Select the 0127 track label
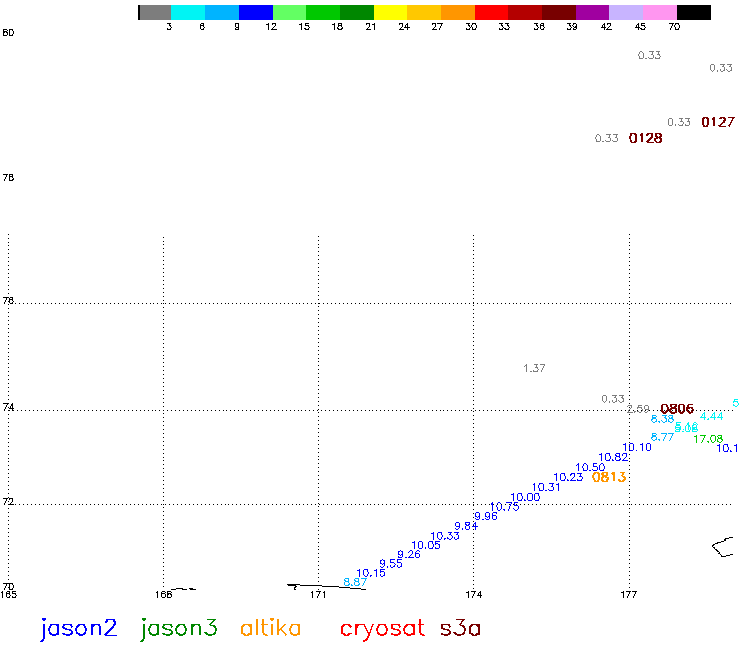 [718, 122]
